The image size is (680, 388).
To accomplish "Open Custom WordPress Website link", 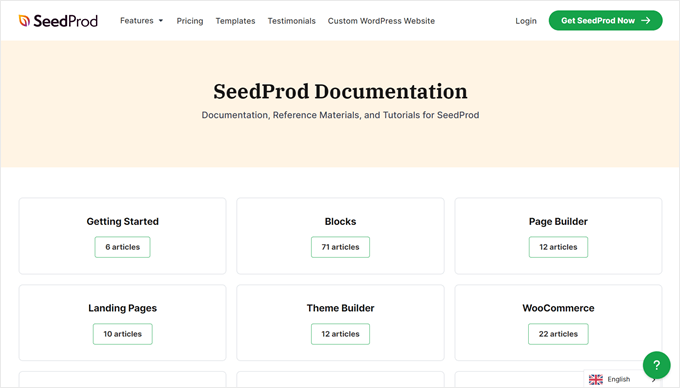I will tap(381, 21).
